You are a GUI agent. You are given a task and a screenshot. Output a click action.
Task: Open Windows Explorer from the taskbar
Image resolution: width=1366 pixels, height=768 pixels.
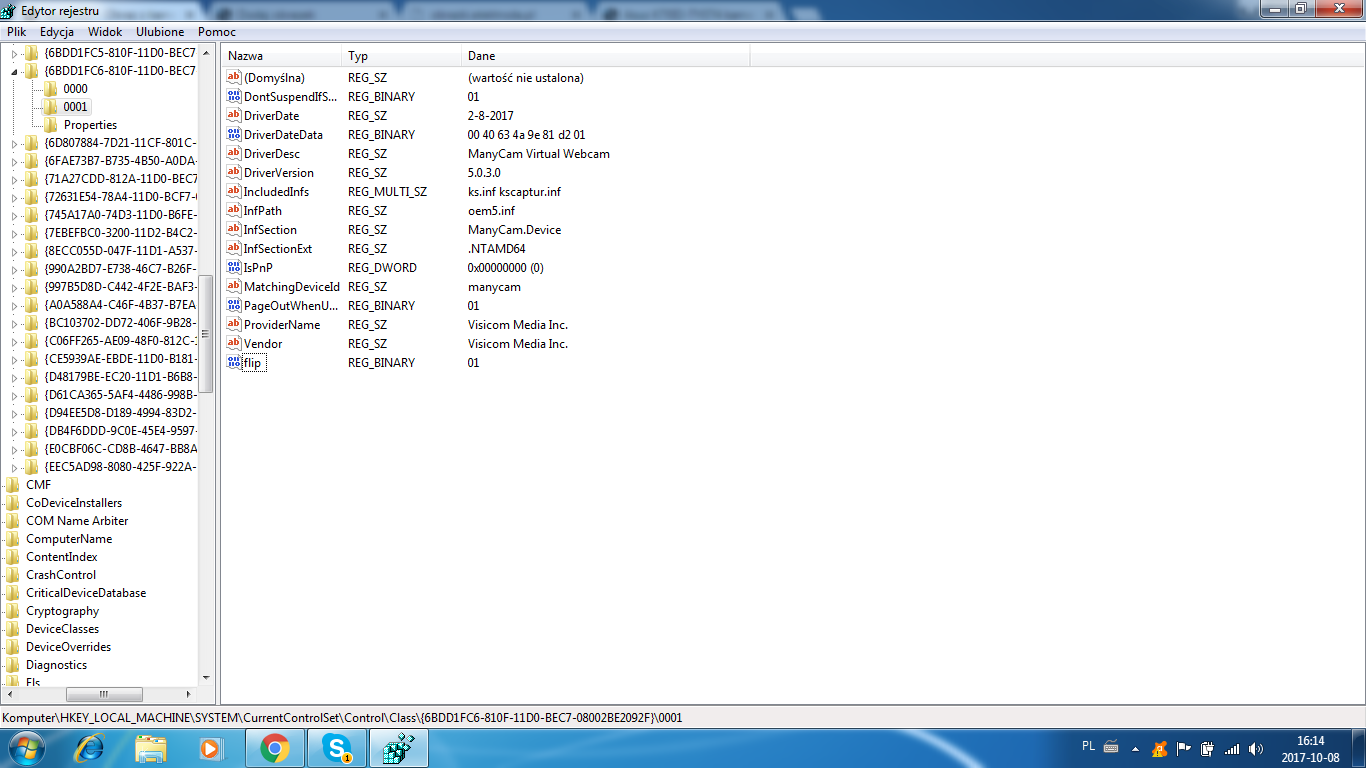coord(151,748)
